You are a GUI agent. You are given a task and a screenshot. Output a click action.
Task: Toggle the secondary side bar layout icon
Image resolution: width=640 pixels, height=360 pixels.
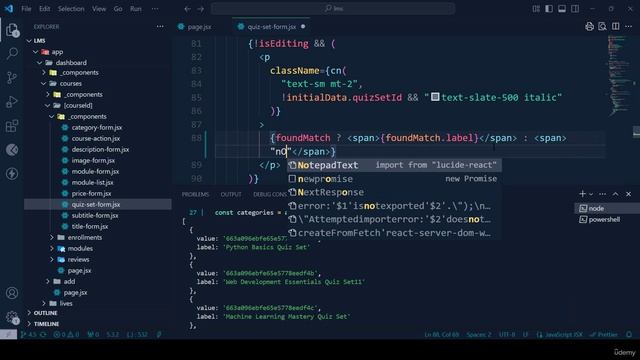coord(575,9)
